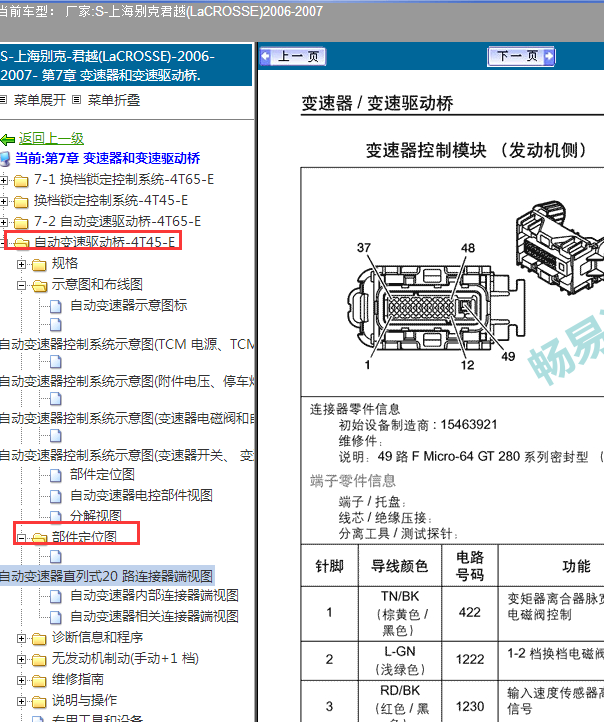Screen dimensions: 604x722
Task: Click page icon above 直列式20 路连接器 entry
Action: (x=56, y=557)
